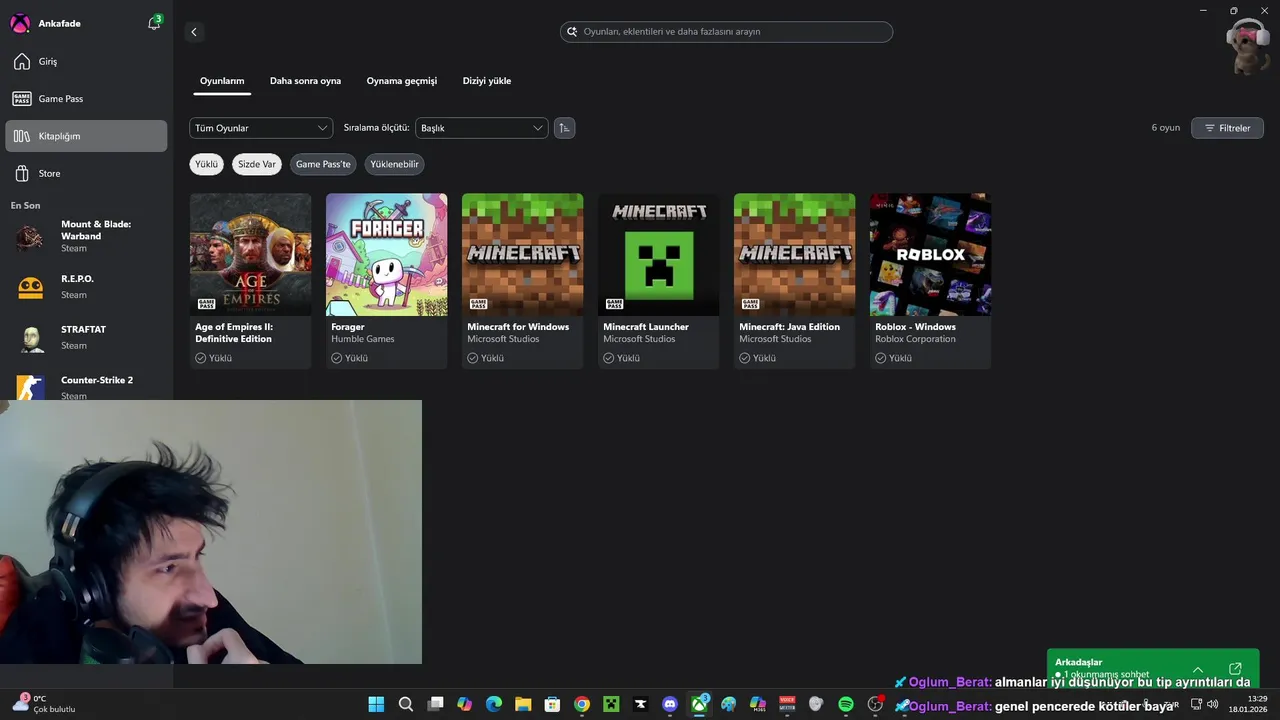Open the Tüm Oyunlar dropdown
This screenshot has width=1280, height=720.
tap(261, 128)
